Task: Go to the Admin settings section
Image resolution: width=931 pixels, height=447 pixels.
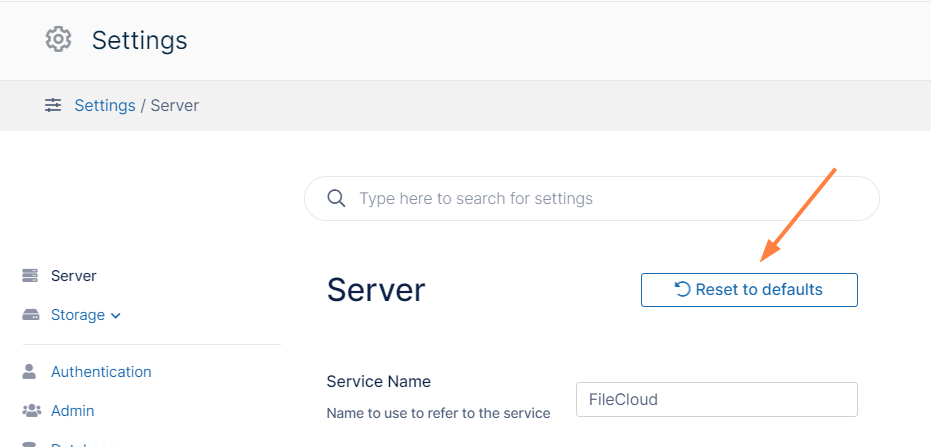Action: pyautogui.click(x=73, y=411)
